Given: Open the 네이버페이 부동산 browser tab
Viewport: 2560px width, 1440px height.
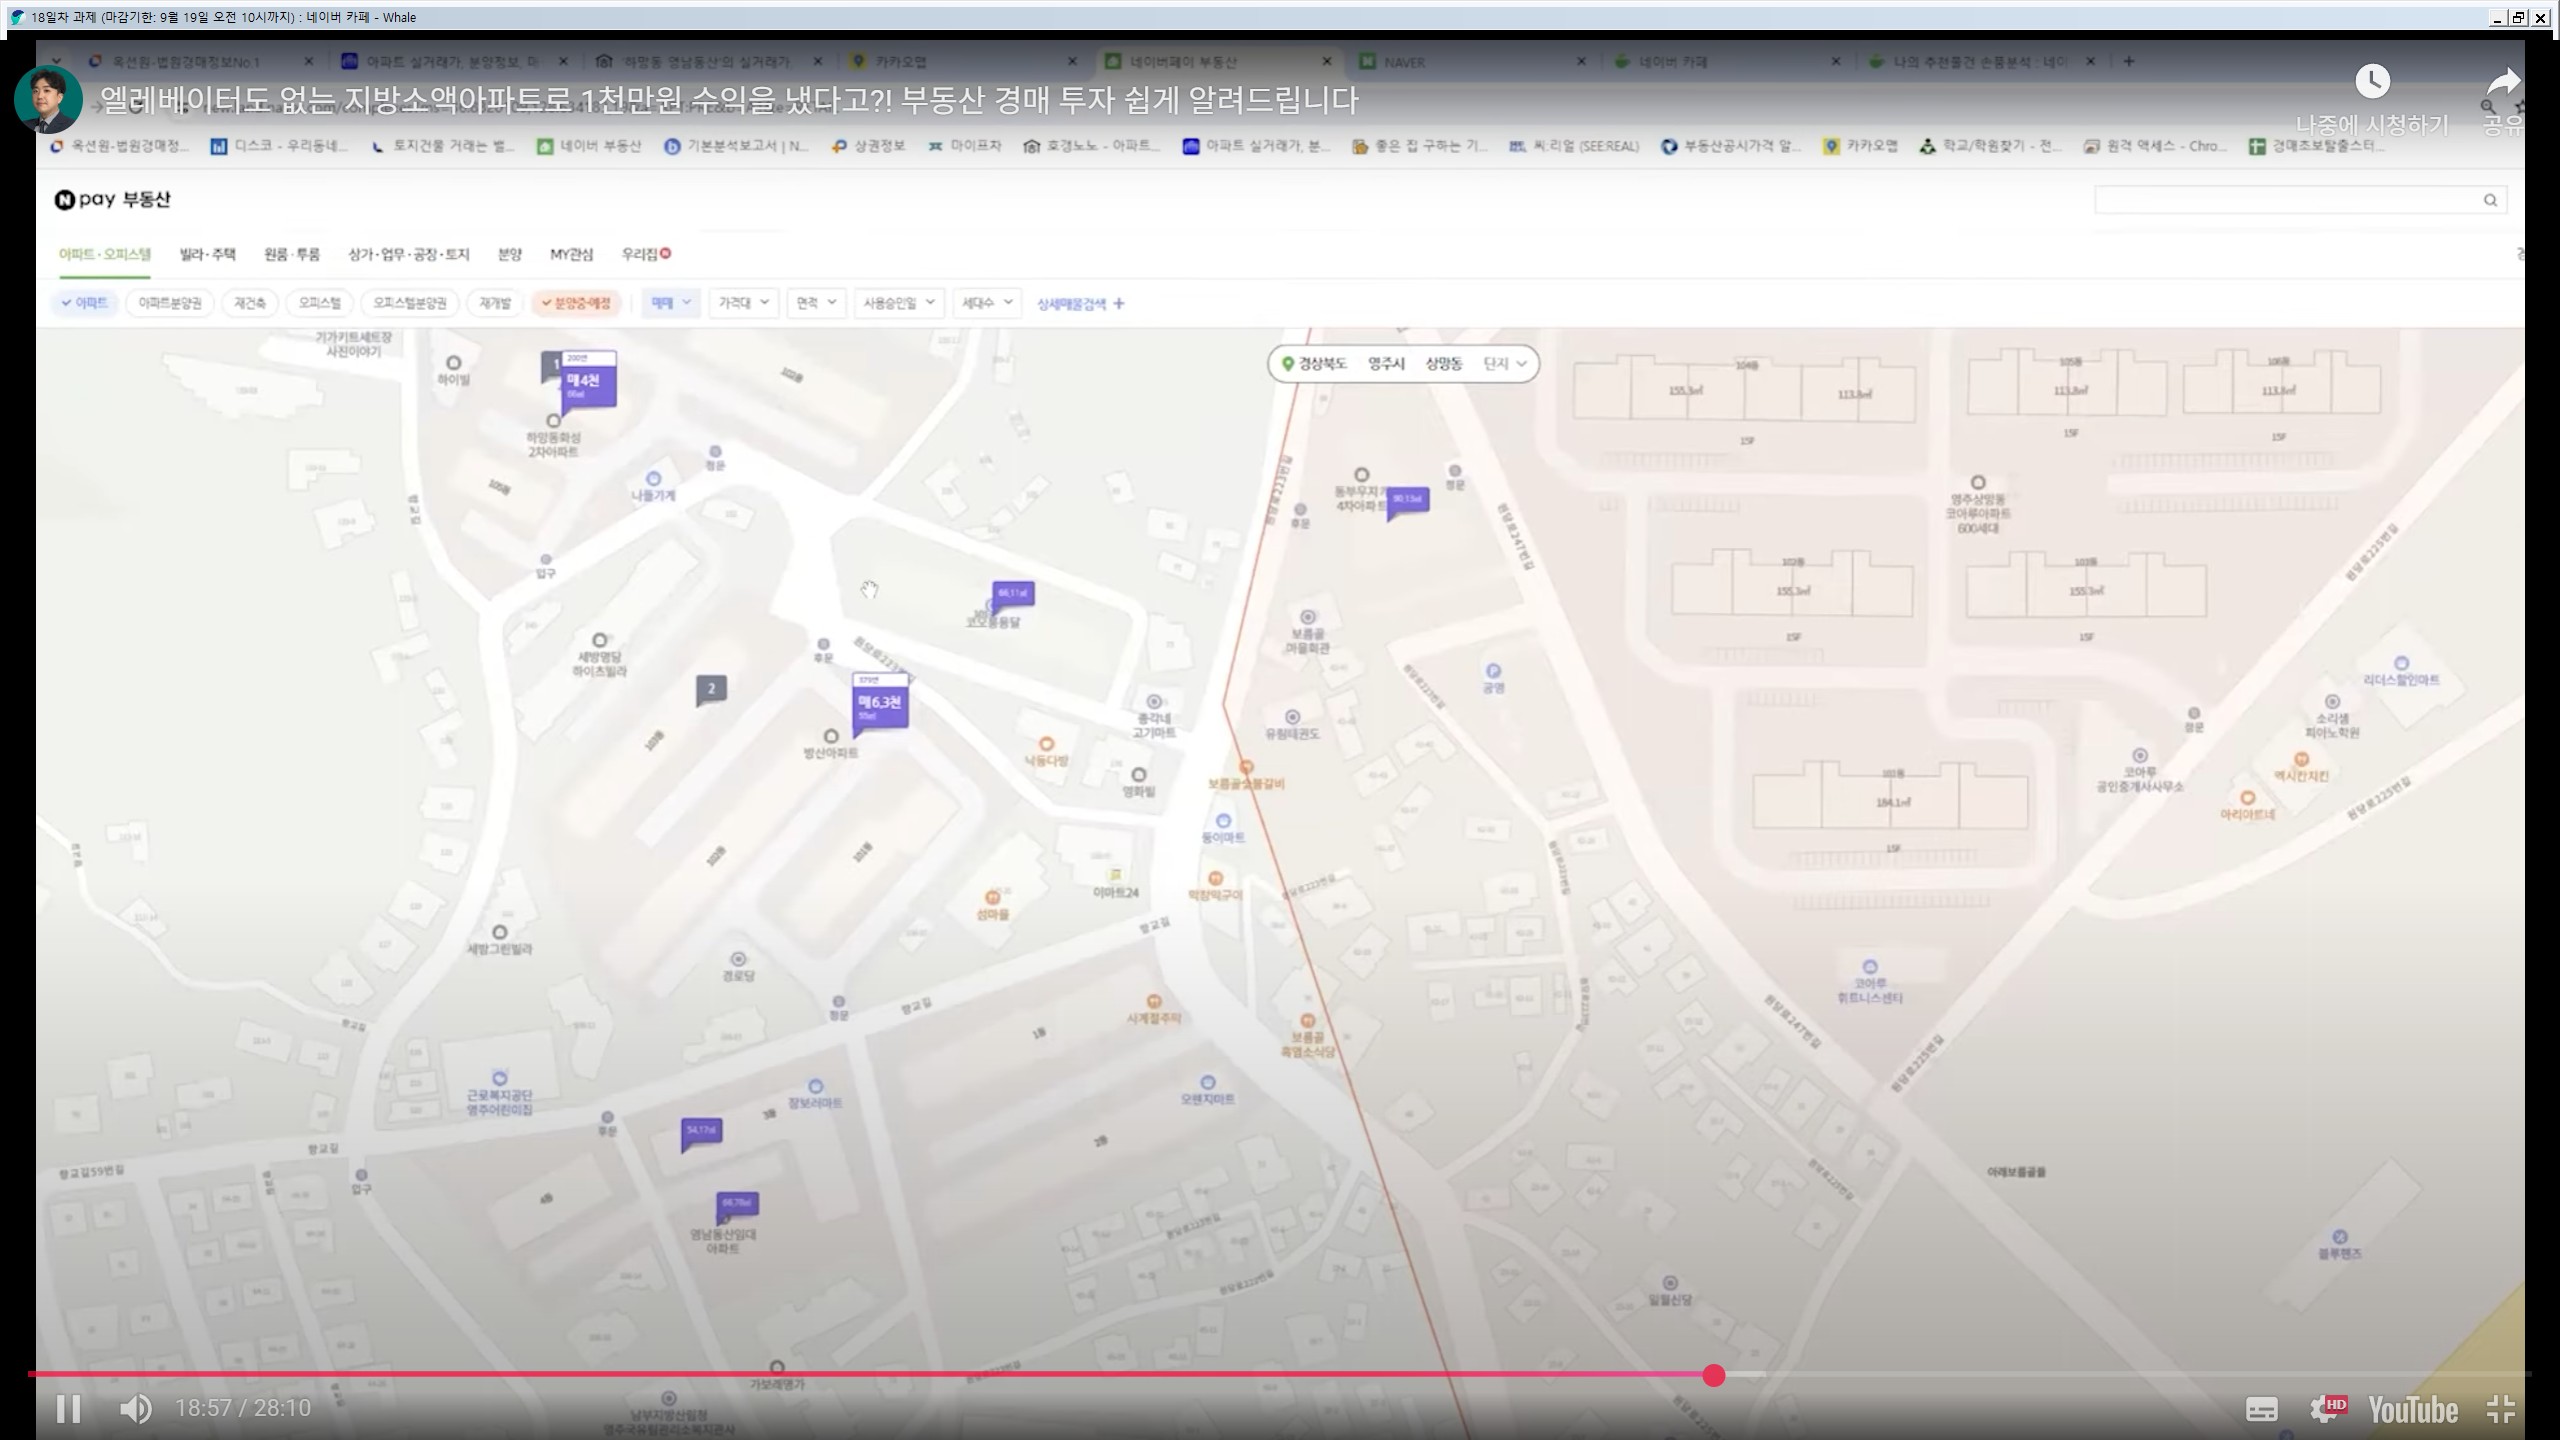Looking at the screenshot, I should (1182, 62).
